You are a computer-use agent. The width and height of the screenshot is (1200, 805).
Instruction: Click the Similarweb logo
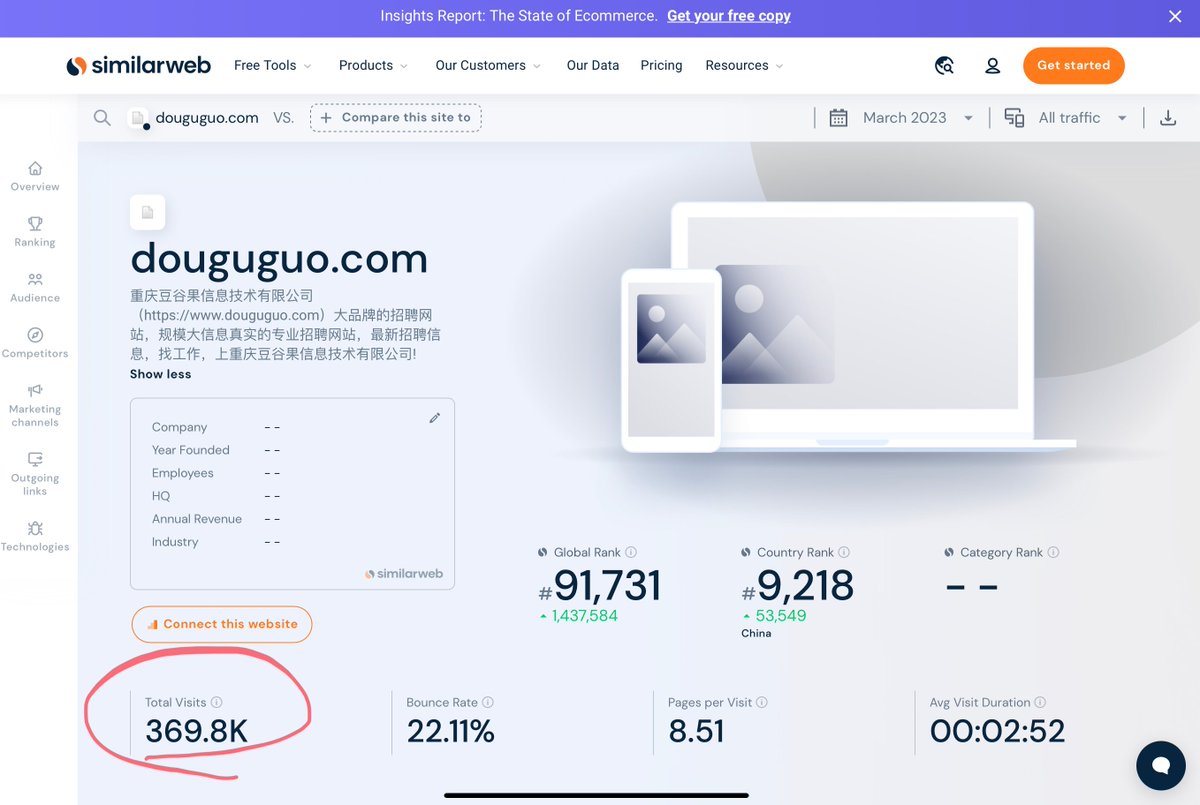pyautogui.click(x=139, y=66)
